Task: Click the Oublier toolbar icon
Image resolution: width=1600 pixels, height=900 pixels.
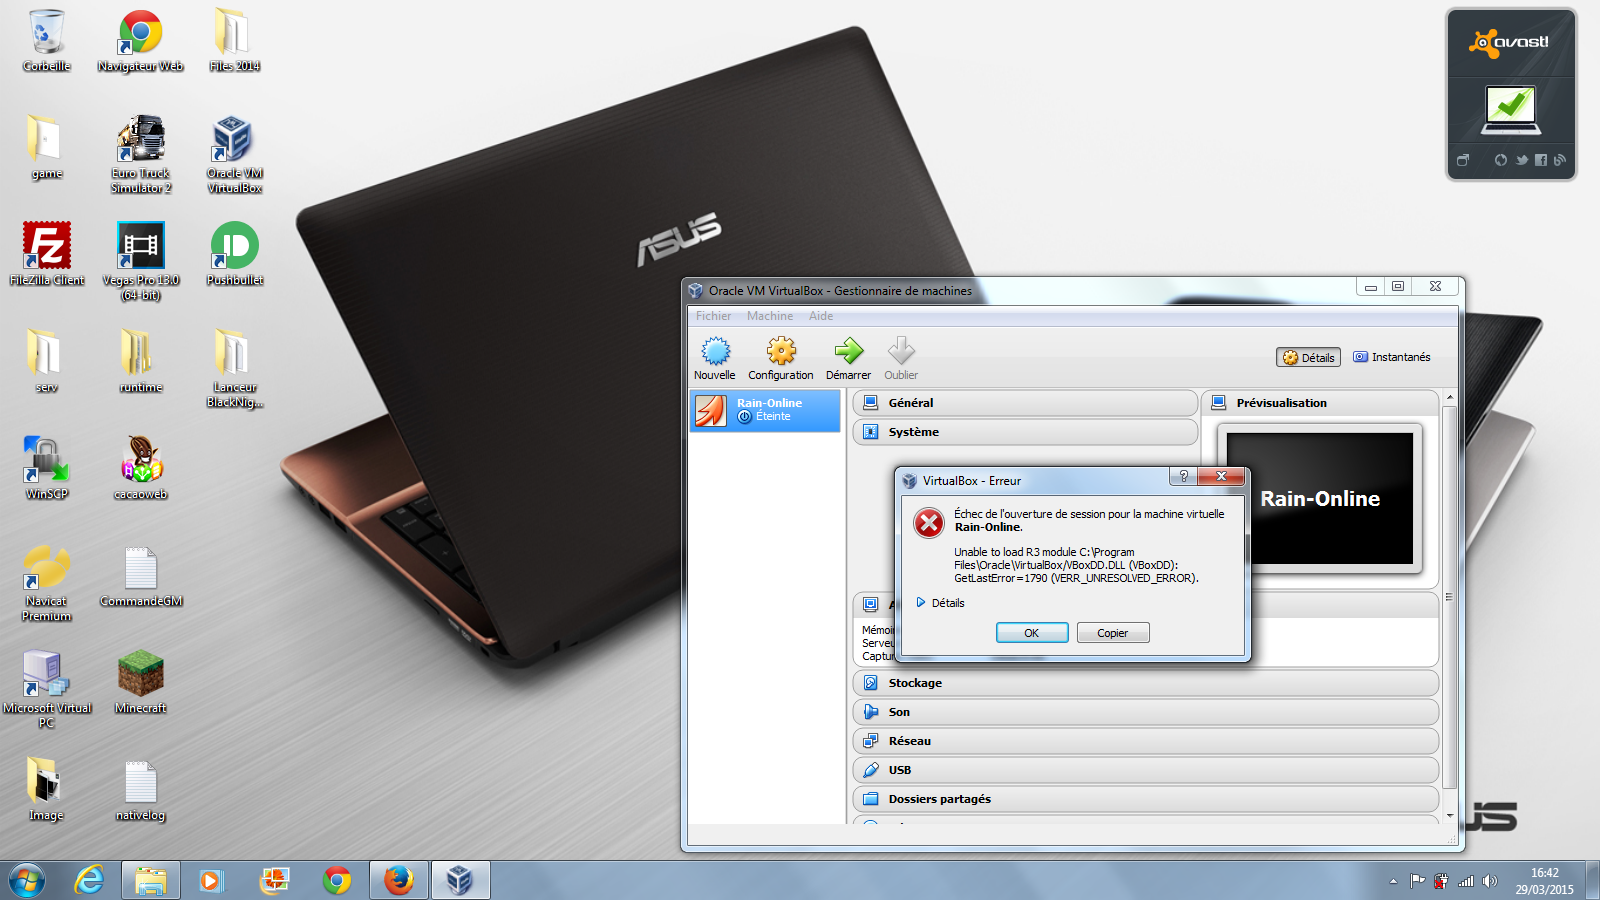Action: [901, 359]
